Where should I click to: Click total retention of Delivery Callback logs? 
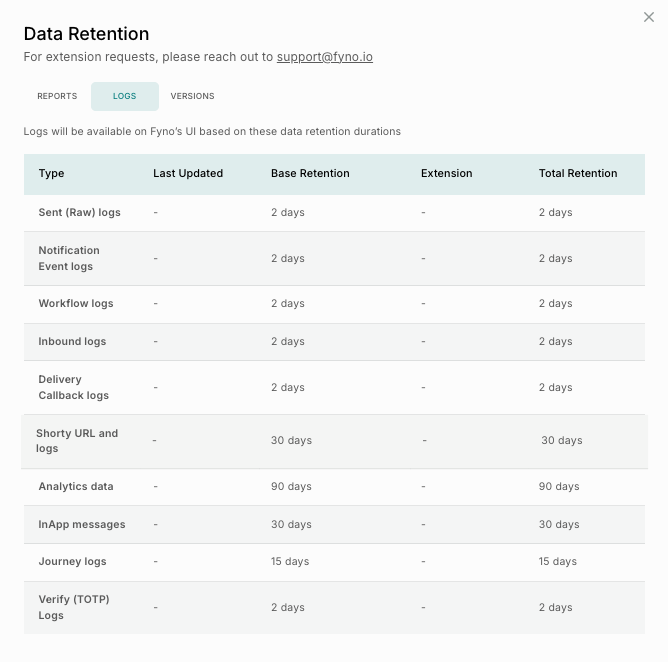(x=555, y=387)
